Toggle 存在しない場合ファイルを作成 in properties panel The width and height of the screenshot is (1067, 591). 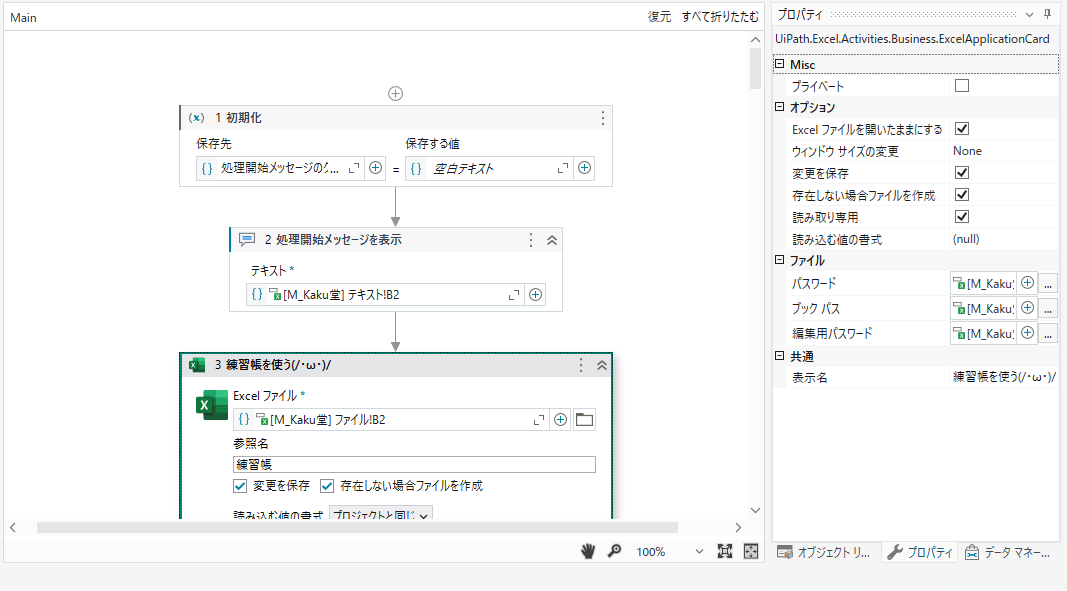(x=962, y=195)
